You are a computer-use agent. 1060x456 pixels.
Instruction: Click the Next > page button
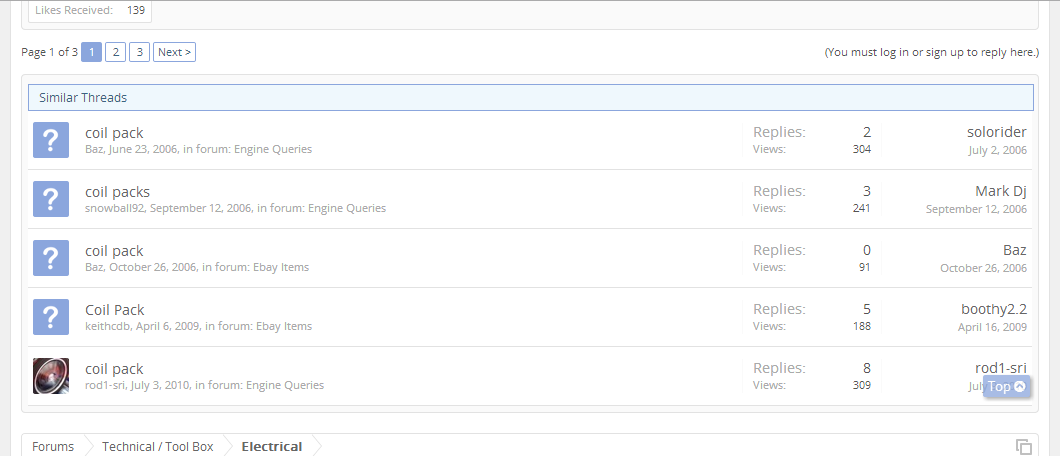[x=174, y=52]
